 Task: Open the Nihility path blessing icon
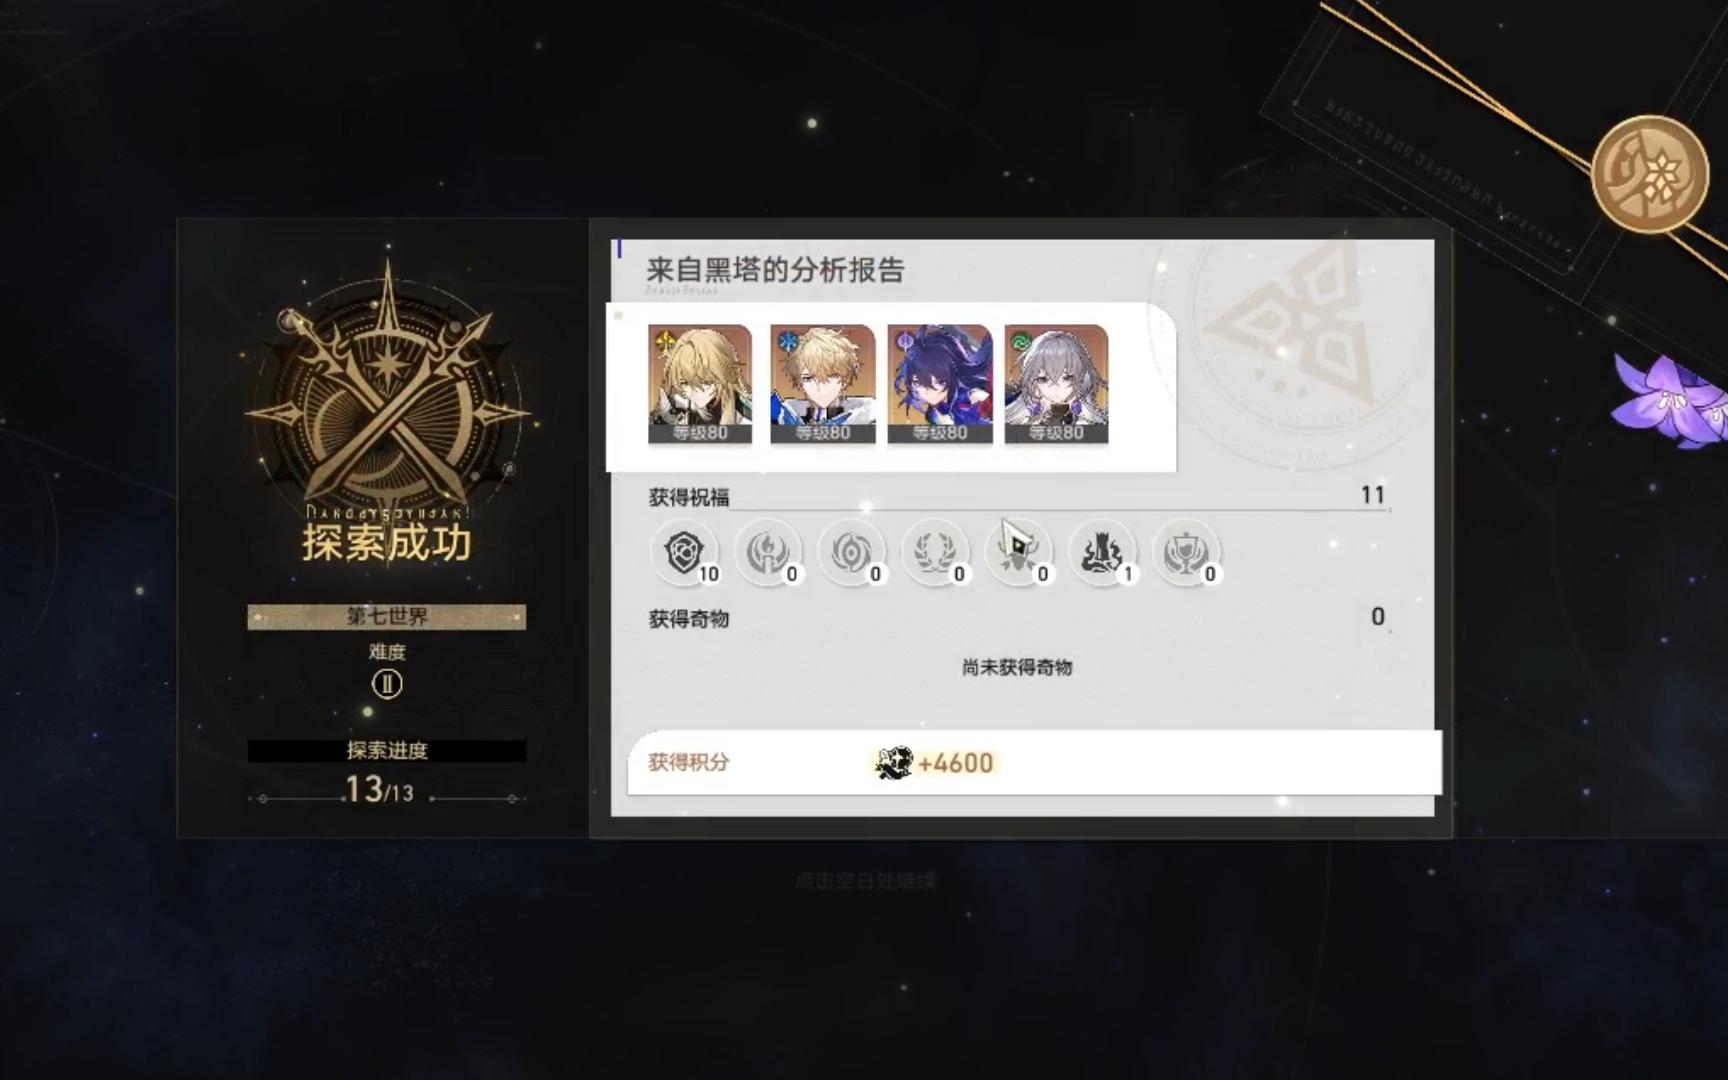pos(852,552)
